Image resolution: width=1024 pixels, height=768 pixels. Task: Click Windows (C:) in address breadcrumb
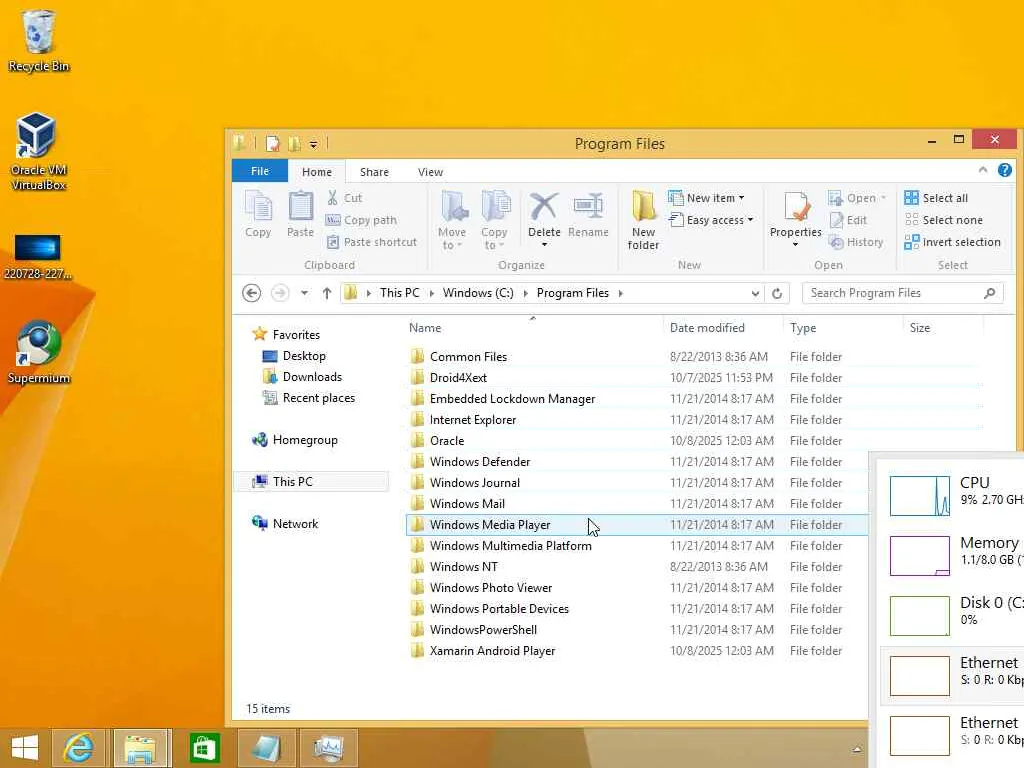tap(478, 293)
